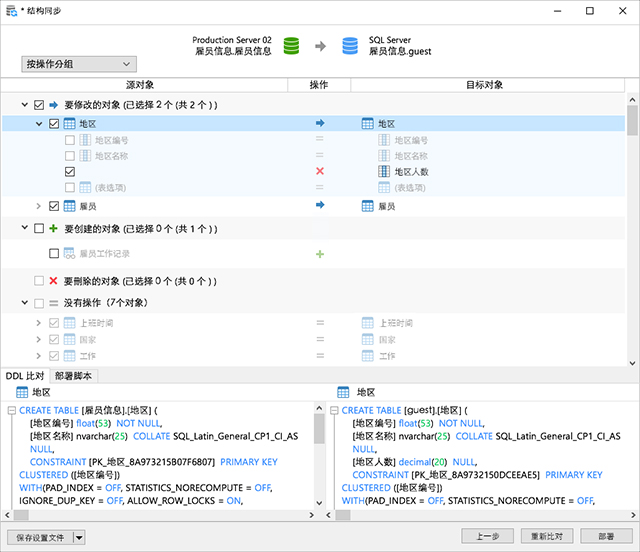
Task: Collapse the right CREATE TABLE code block
Action: [x=334, y=410]
